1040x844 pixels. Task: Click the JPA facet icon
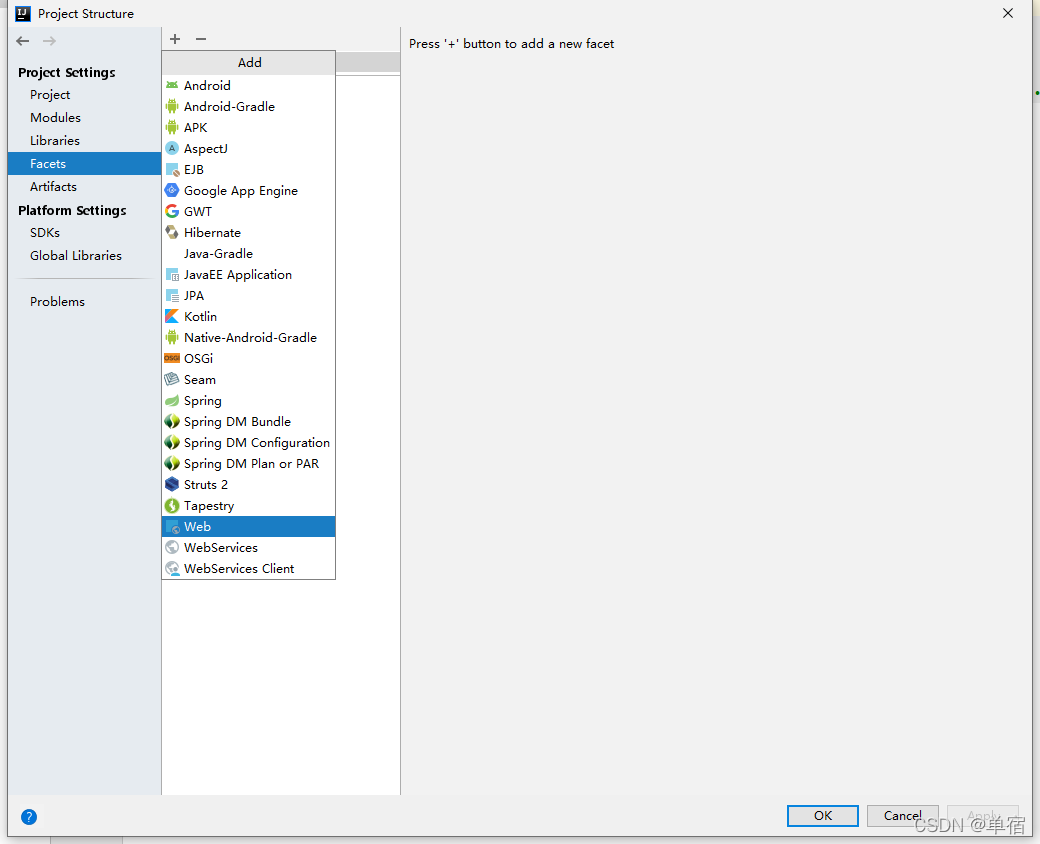(172, 295)
